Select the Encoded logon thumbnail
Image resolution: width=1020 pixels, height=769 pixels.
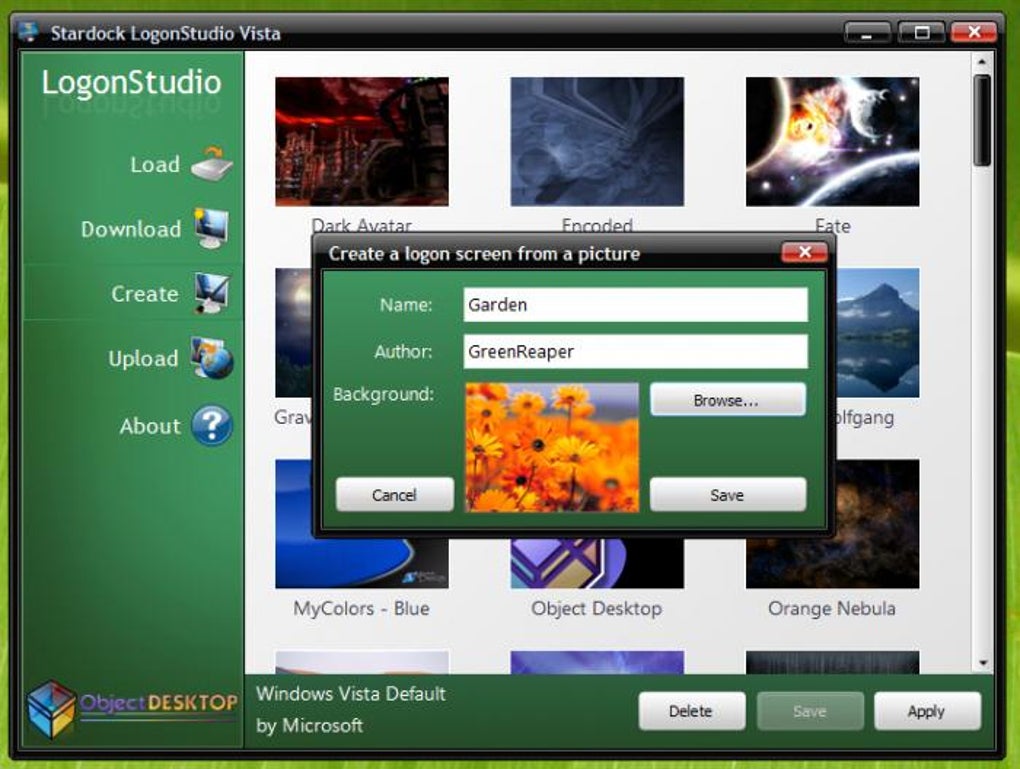tap(597, 141)
